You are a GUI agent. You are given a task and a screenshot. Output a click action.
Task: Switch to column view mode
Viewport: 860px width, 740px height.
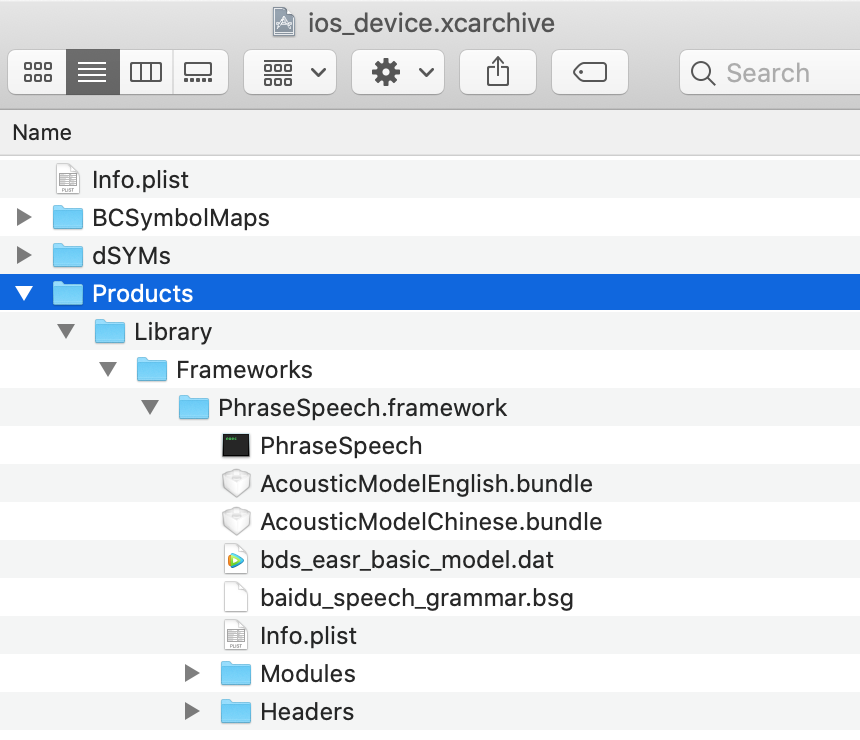(x=146, y=72)
